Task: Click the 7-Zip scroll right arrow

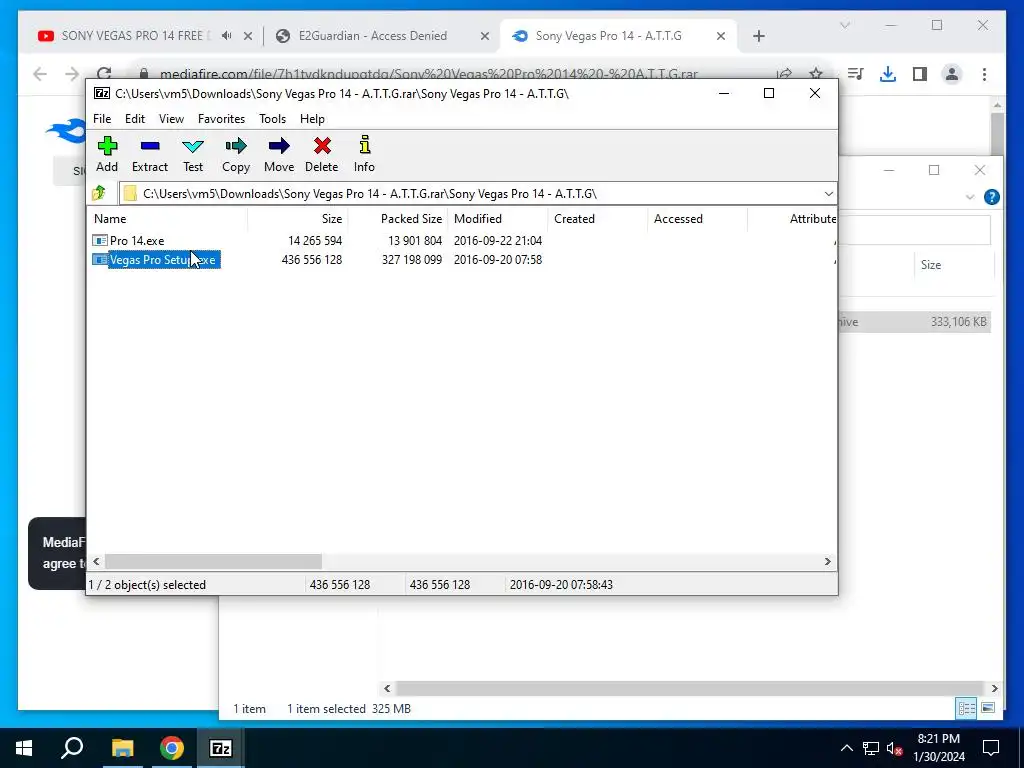Action: [827, 562]
